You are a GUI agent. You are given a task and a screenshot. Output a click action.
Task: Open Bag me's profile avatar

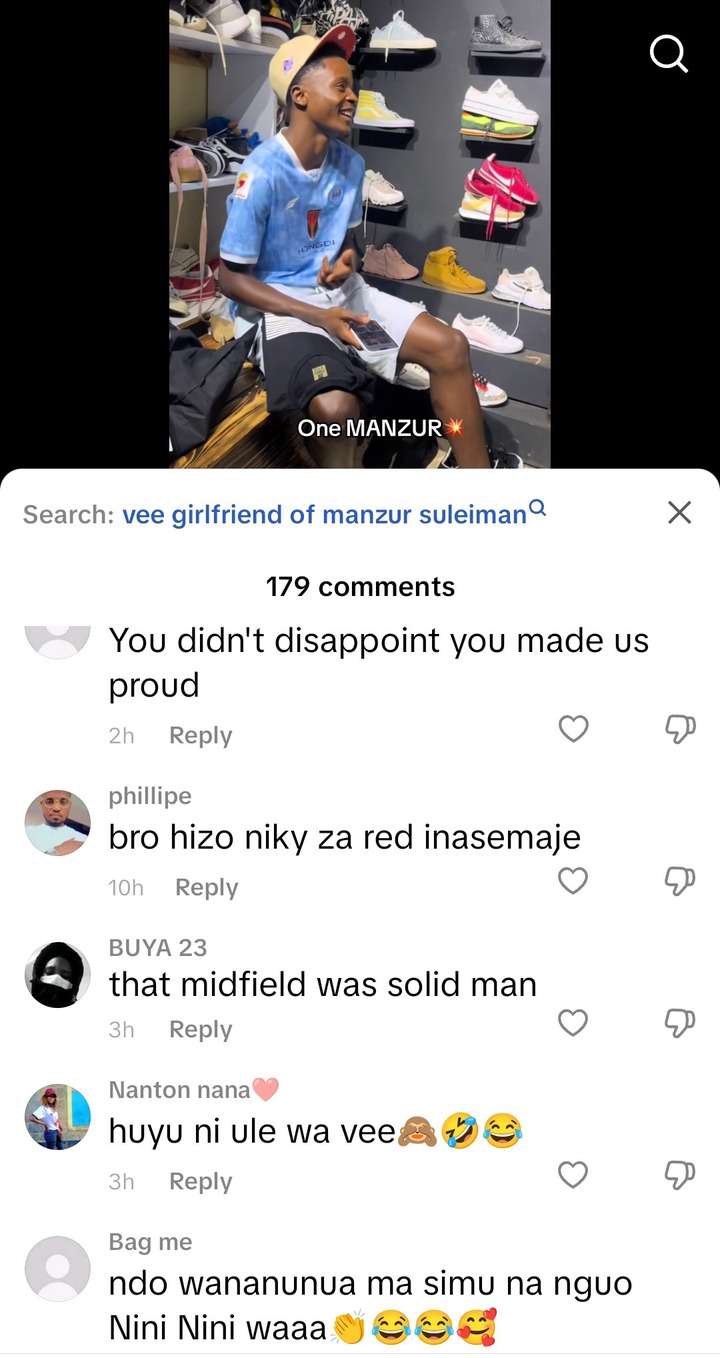point(58,1269)
